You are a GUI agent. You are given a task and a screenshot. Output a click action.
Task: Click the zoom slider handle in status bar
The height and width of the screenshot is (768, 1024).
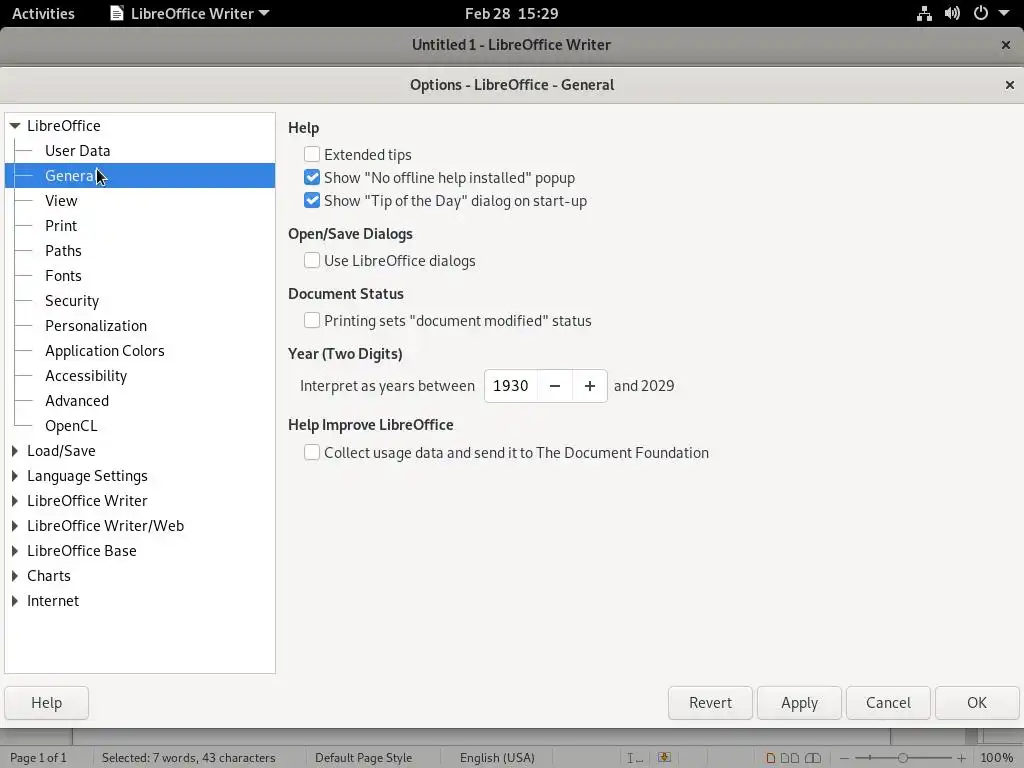pos(903,758)
